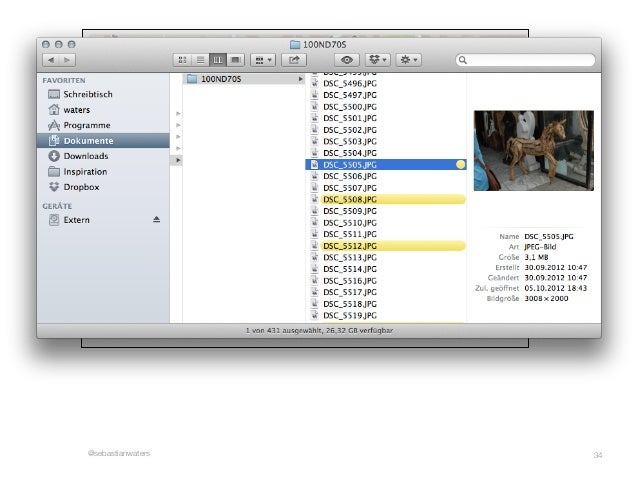The image size is (638, 479).
Task: Open the Action gear menu
Action: click(x=409, y=60)
